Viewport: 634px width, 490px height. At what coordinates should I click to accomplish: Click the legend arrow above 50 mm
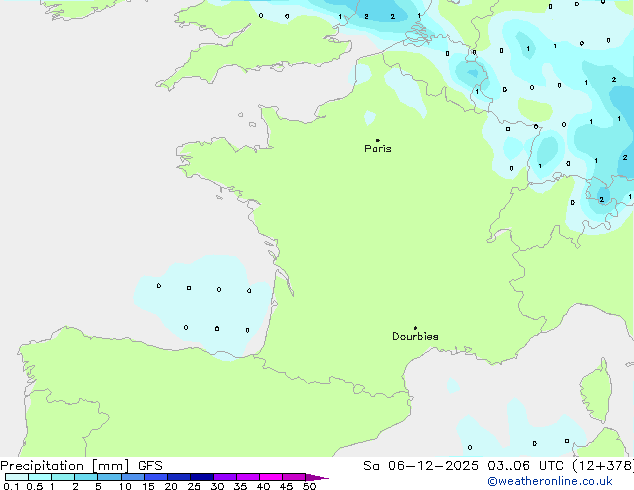coord(317,477)
